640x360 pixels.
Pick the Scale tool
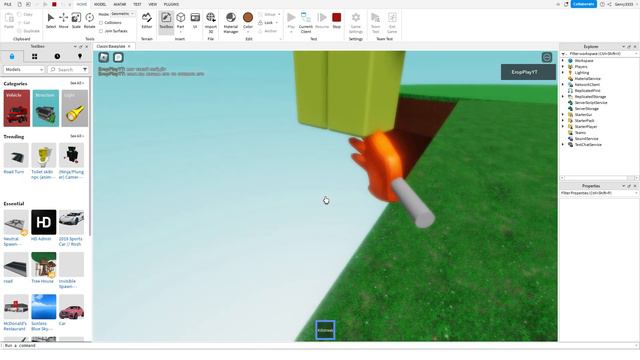[x=76, y=21]
